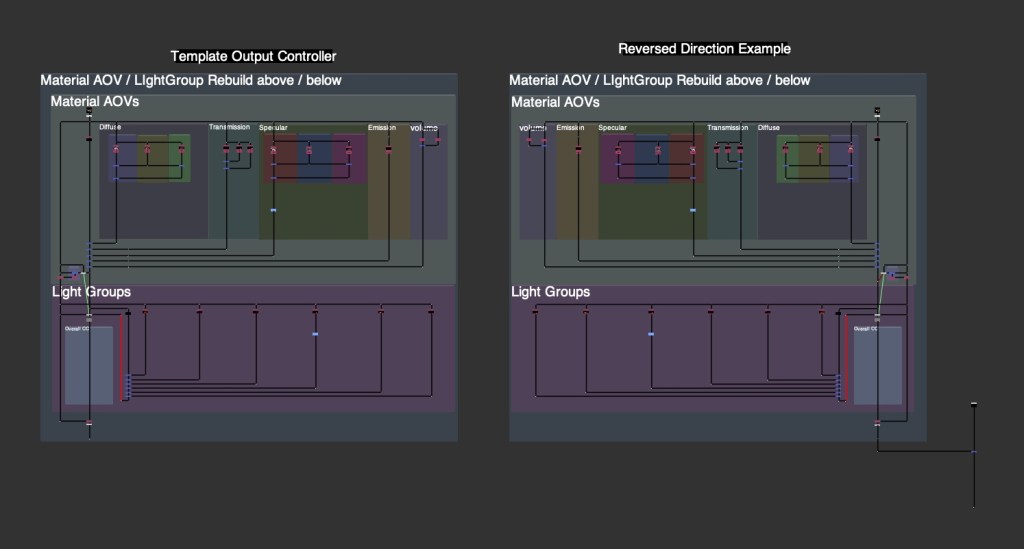Click the Overall CC backdrop in Reversed Light Groups
Screen dimensions: 1024x549
tap(877, 370)
